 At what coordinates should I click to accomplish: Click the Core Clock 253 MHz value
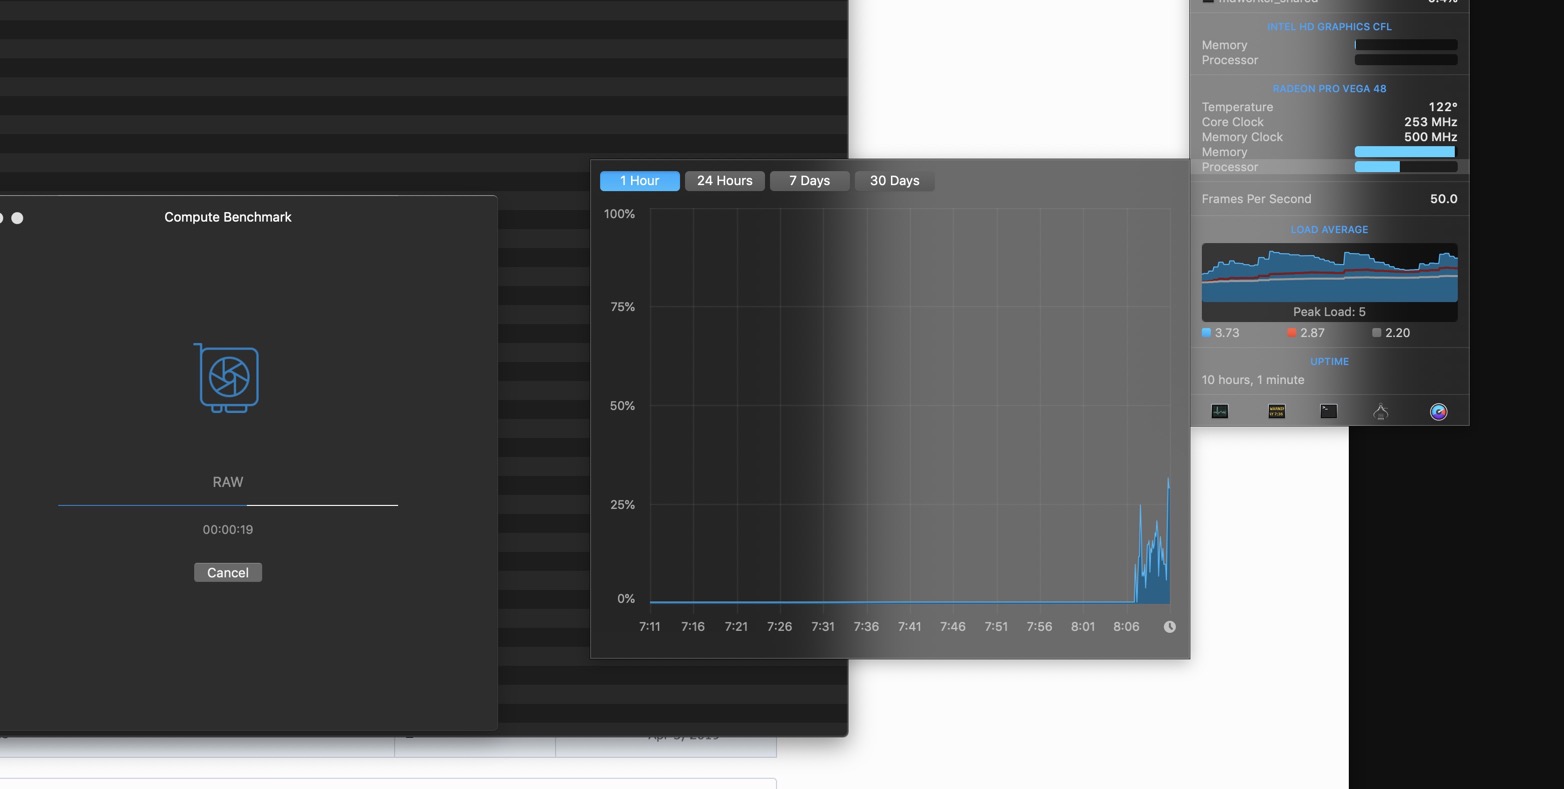(1430, 122)
